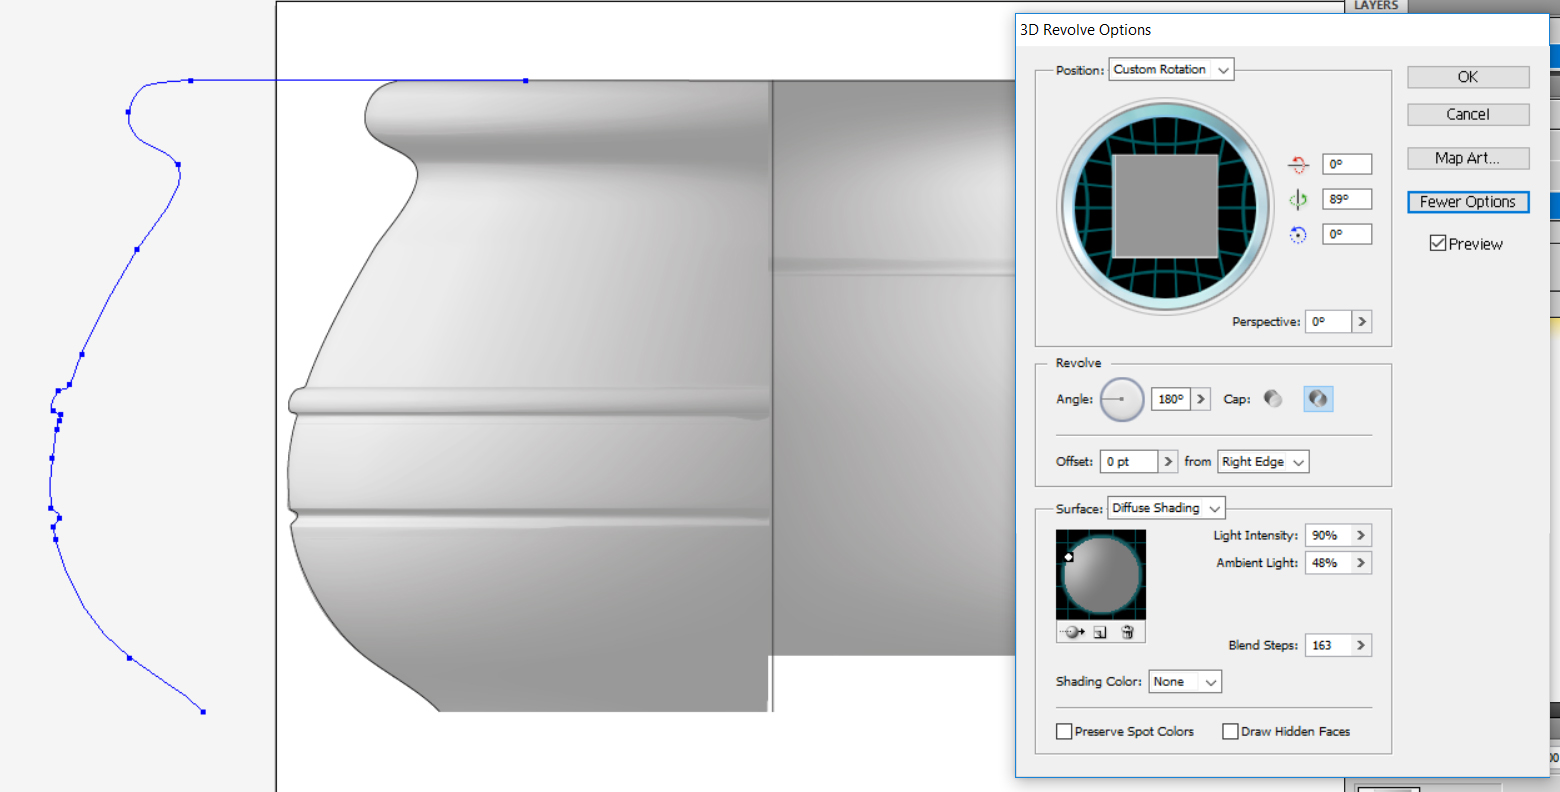Move selected light to back of object
This screenshot has height=792, width=1560.
click(x=1073, y=632)
